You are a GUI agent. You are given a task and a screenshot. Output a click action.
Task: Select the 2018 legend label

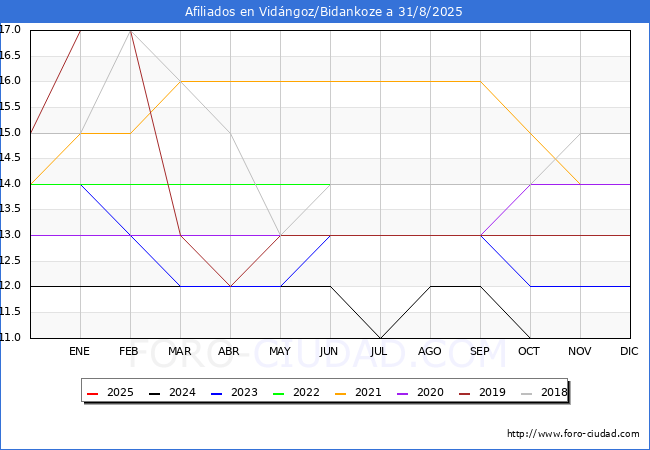554,392
